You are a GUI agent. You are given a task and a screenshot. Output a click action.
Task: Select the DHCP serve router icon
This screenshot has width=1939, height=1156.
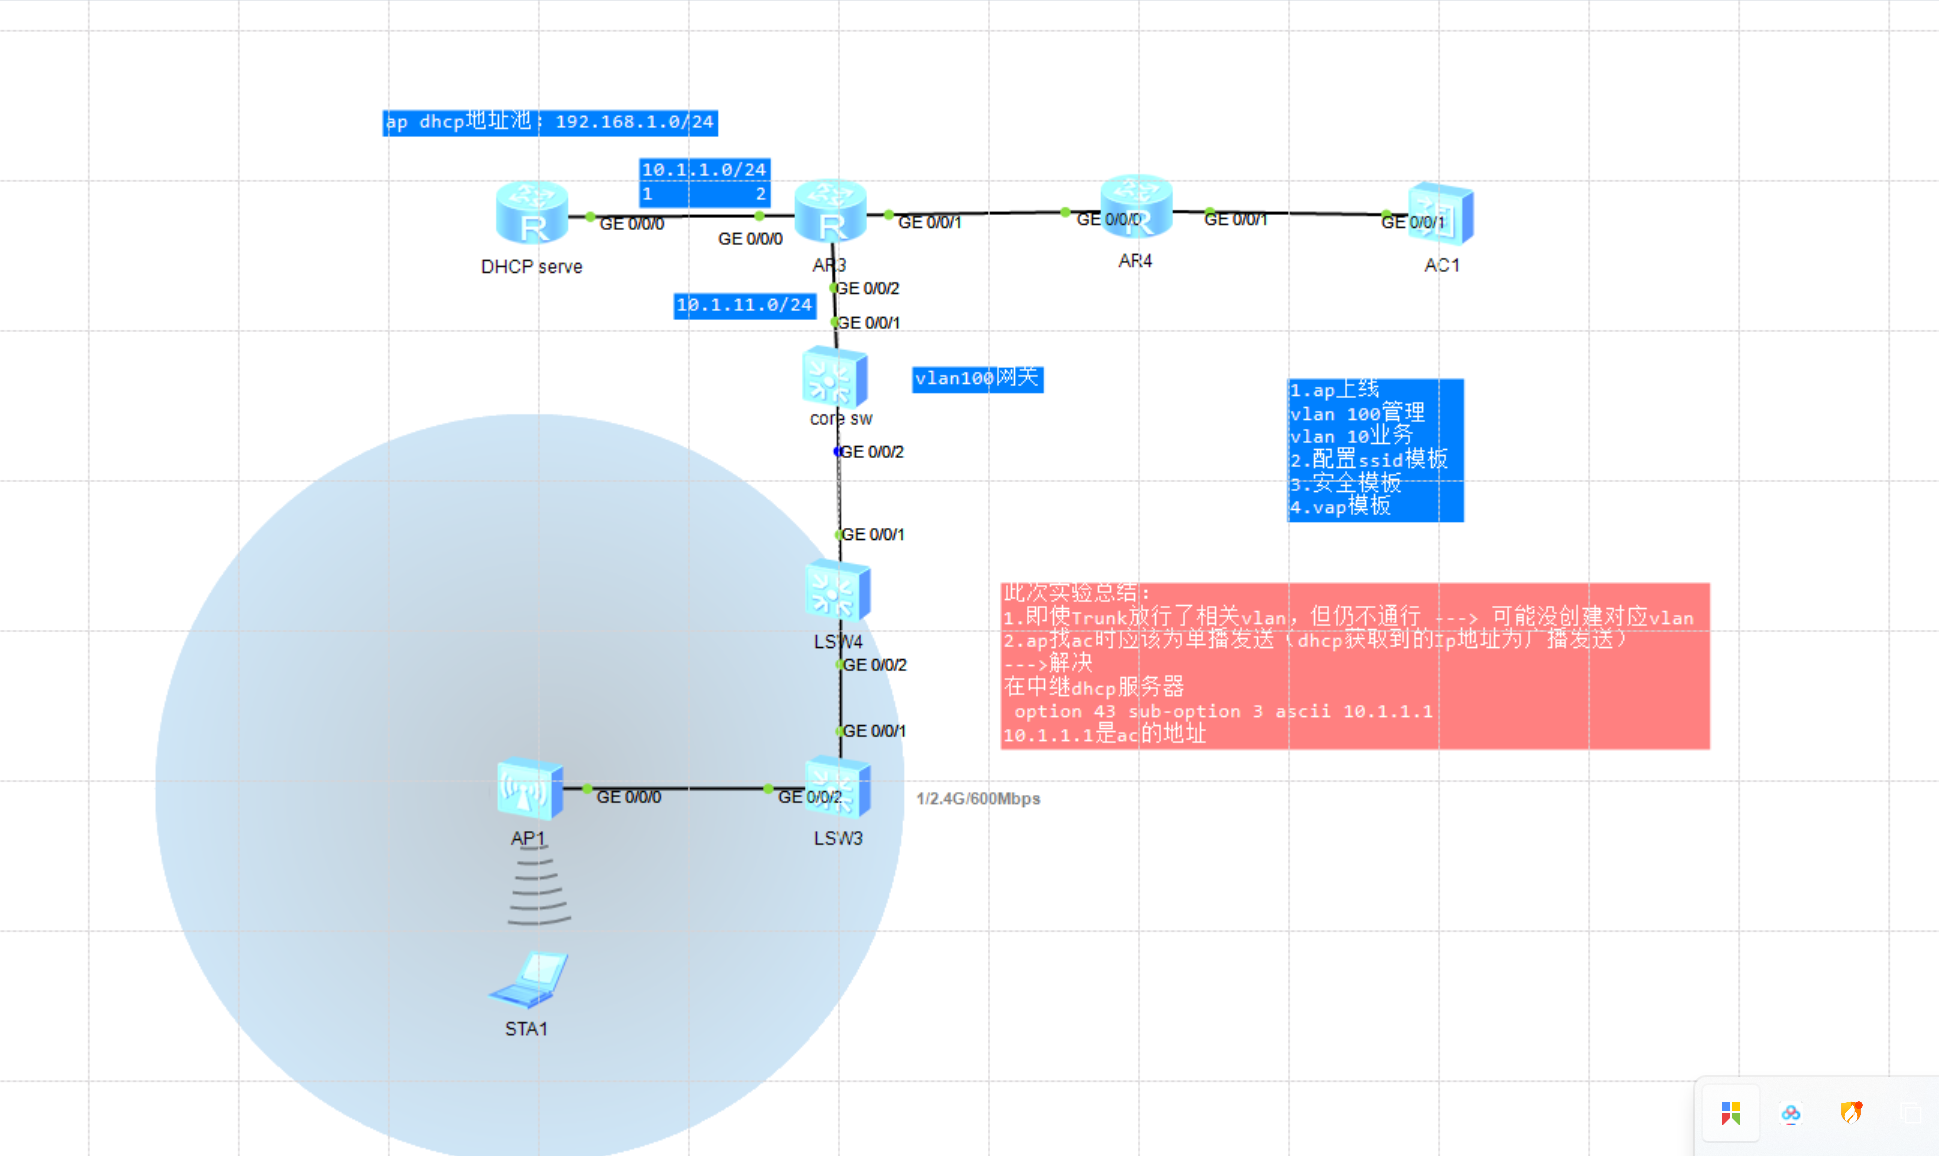(x=532, y=213)
